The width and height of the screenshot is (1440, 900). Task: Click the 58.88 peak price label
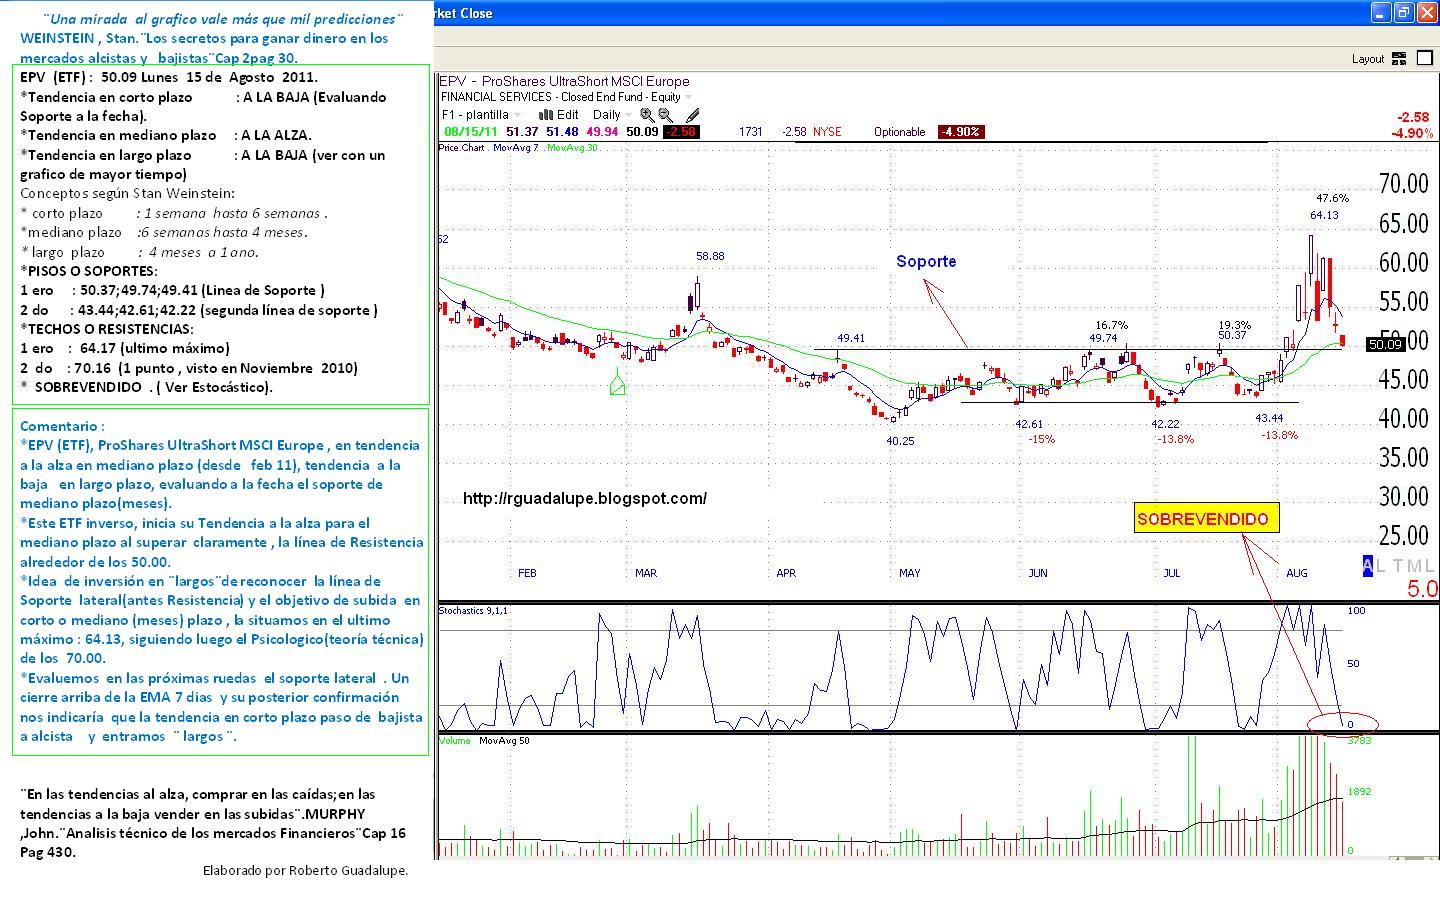click(710, 256)
